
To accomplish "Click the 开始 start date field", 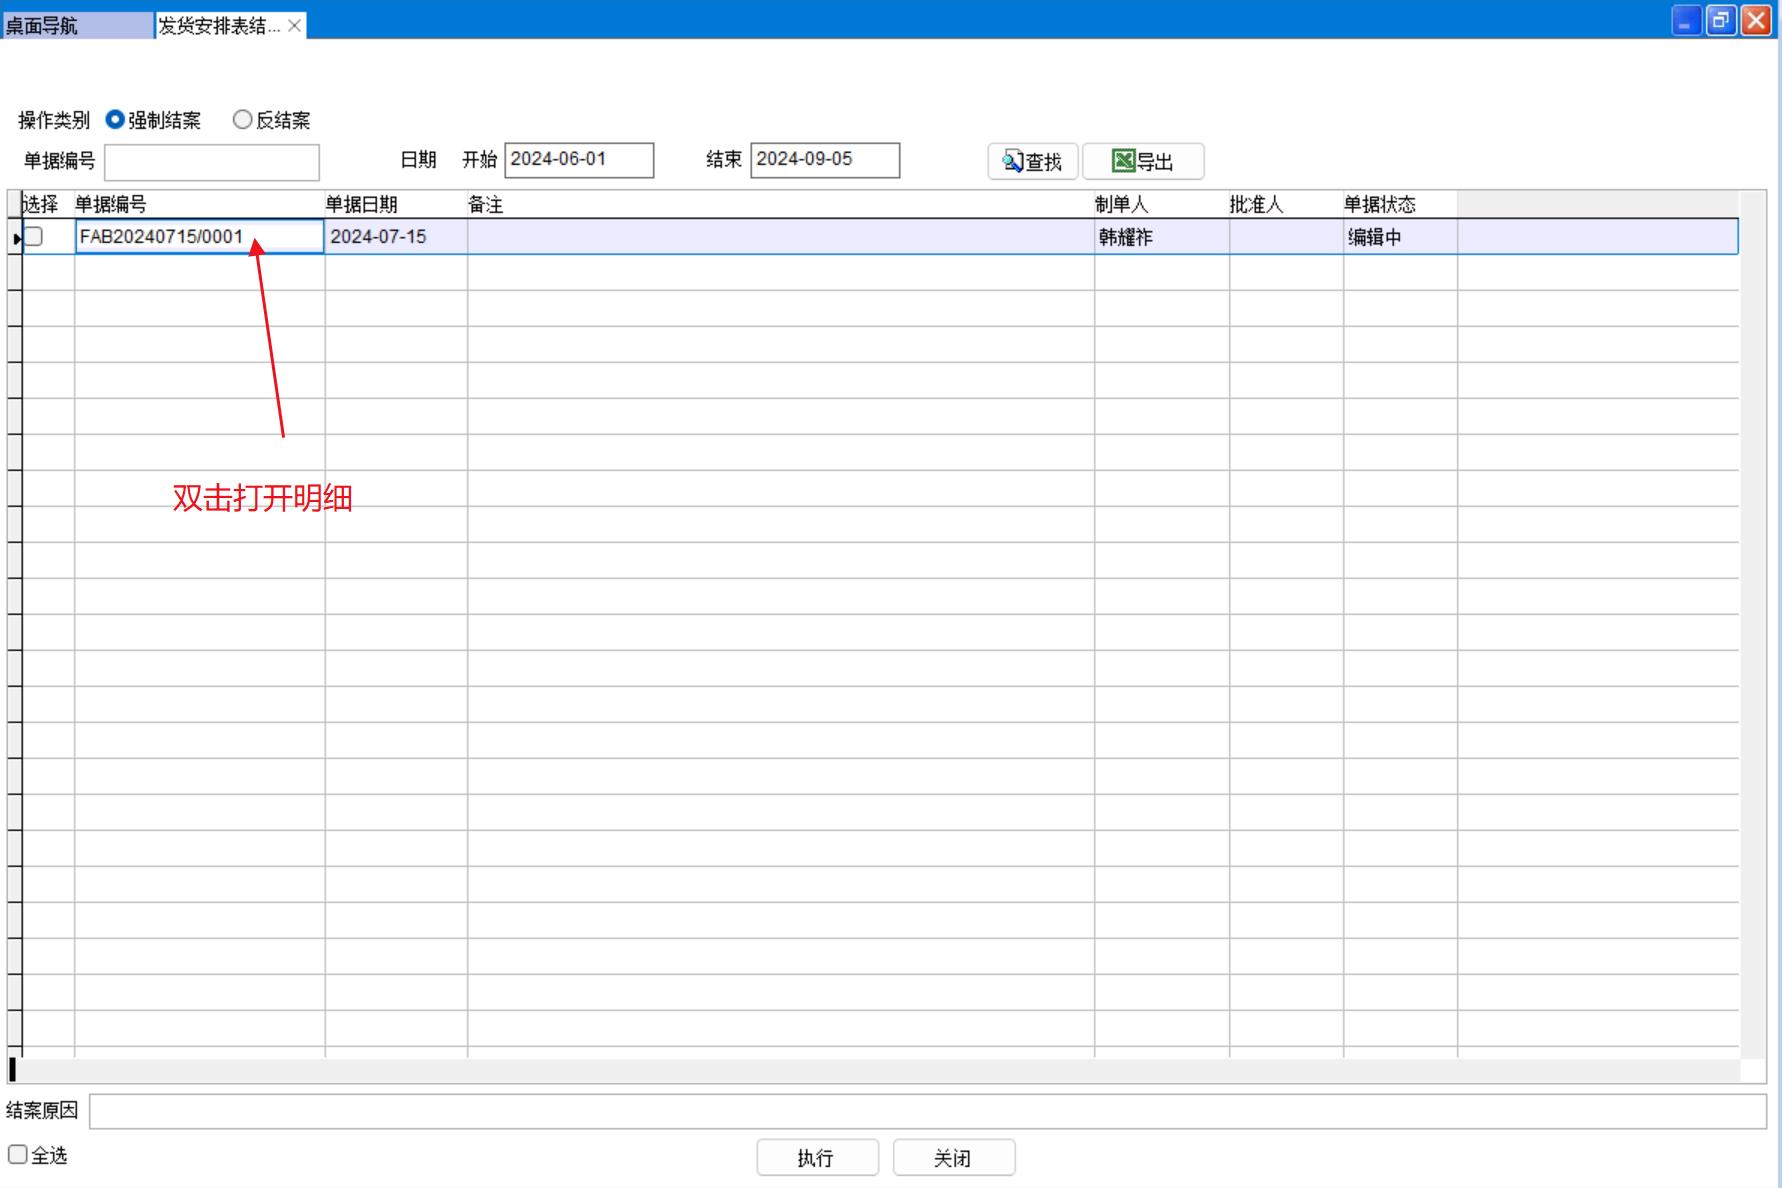I will (x=579, y=160).
